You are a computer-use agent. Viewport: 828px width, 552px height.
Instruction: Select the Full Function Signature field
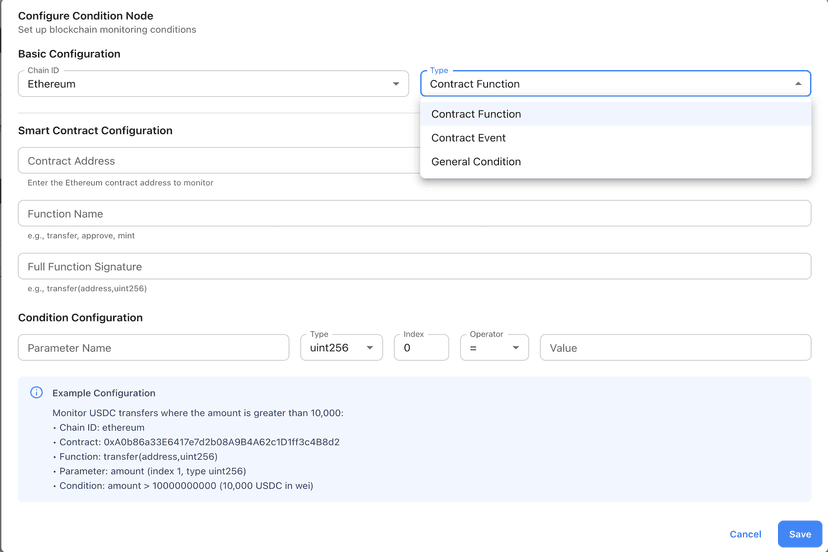click(x=414, y=267)
